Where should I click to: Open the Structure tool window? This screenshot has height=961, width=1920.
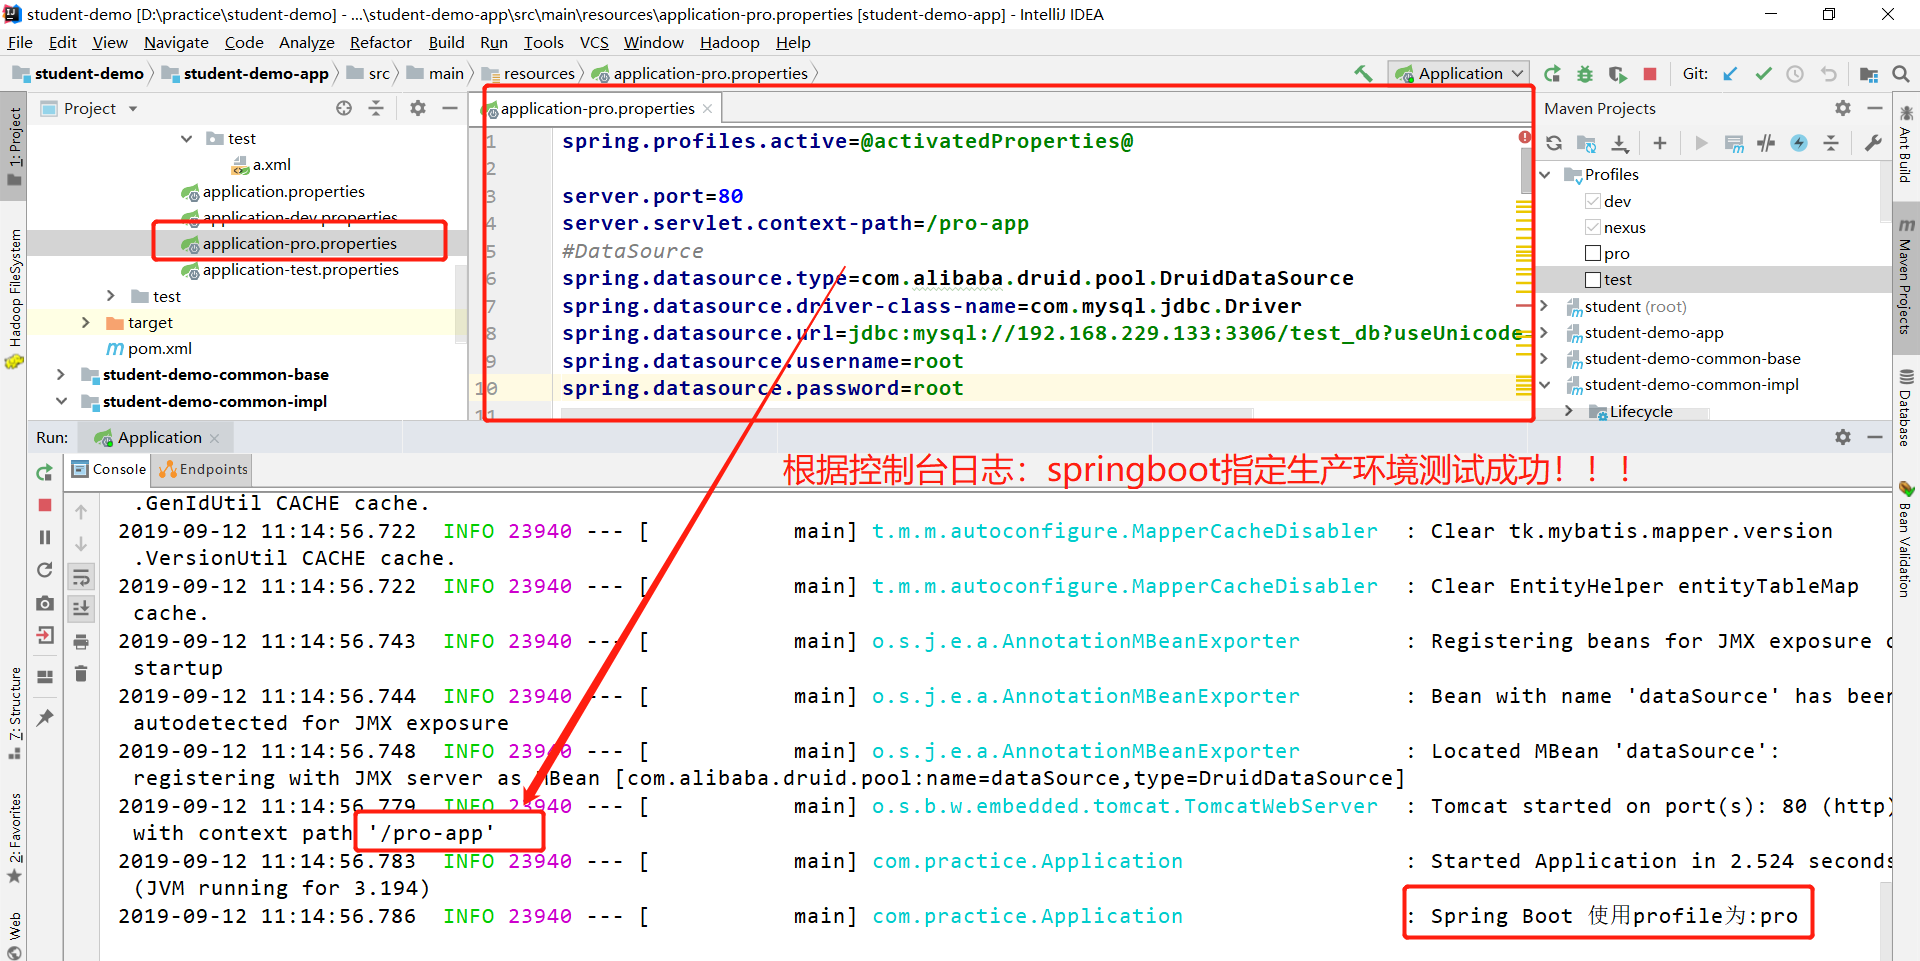[x=14, y=712]
